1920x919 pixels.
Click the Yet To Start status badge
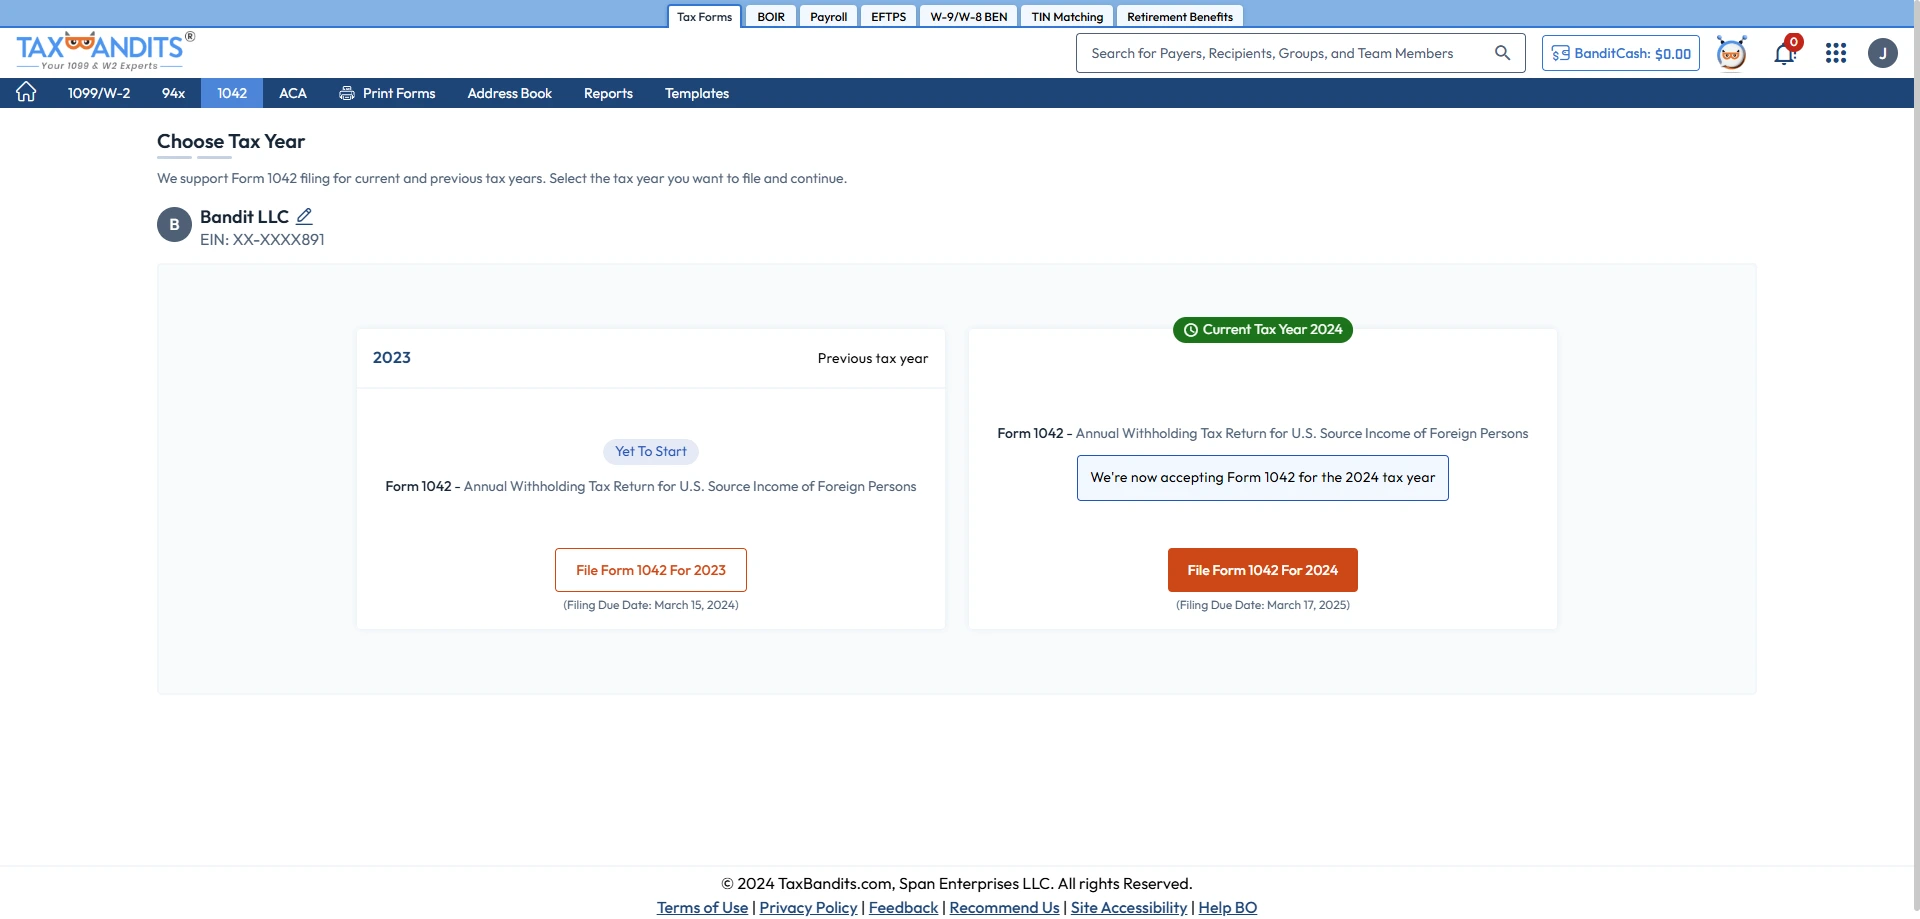(x=651, y=452)
